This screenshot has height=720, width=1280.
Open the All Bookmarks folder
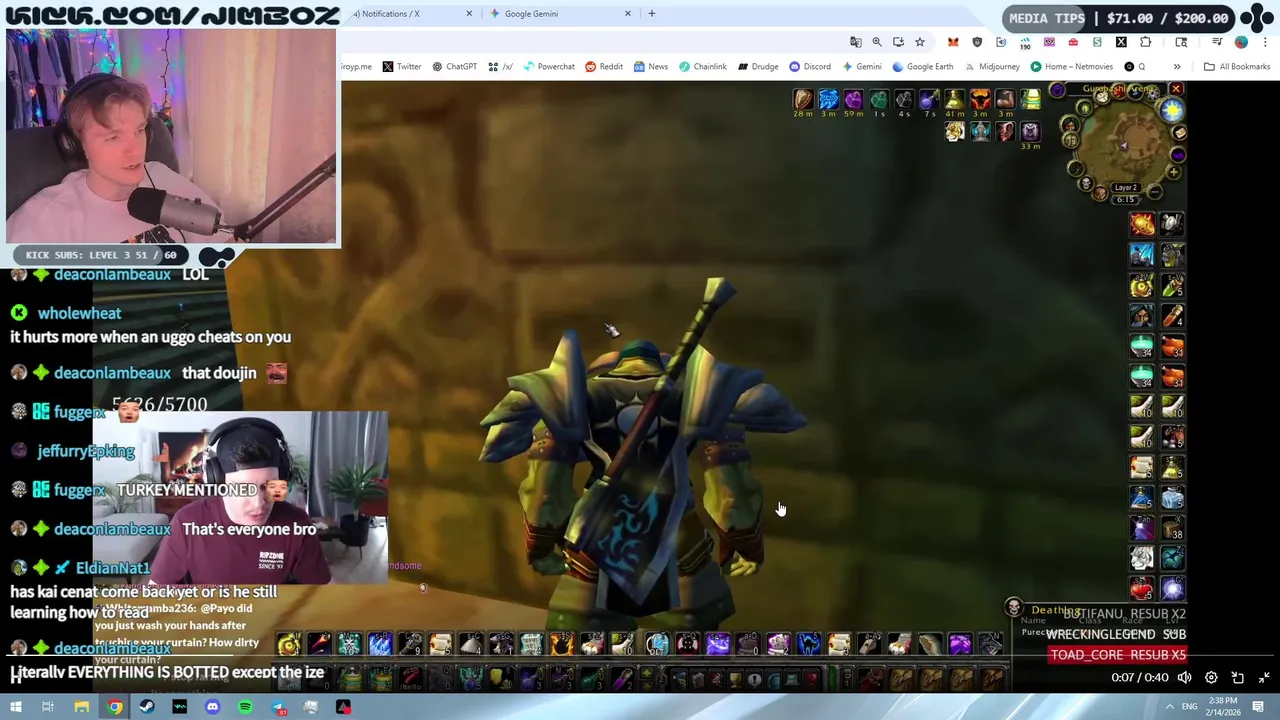point(1237,67)
